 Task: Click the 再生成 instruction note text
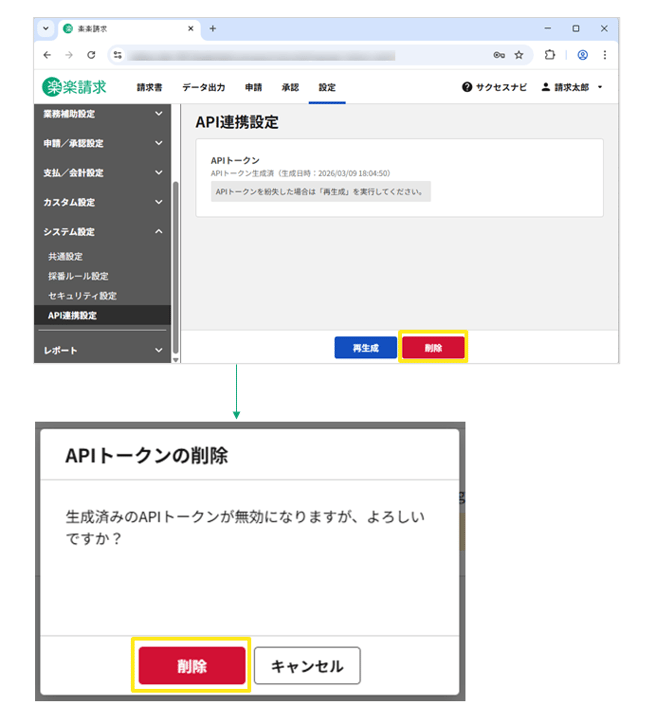[x=319, y=191]
